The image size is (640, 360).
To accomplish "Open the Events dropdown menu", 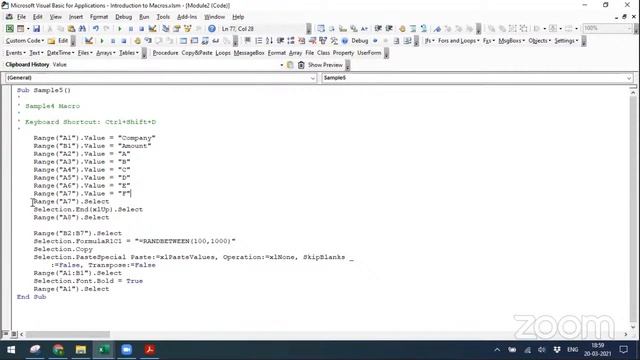I will (16, 53).
